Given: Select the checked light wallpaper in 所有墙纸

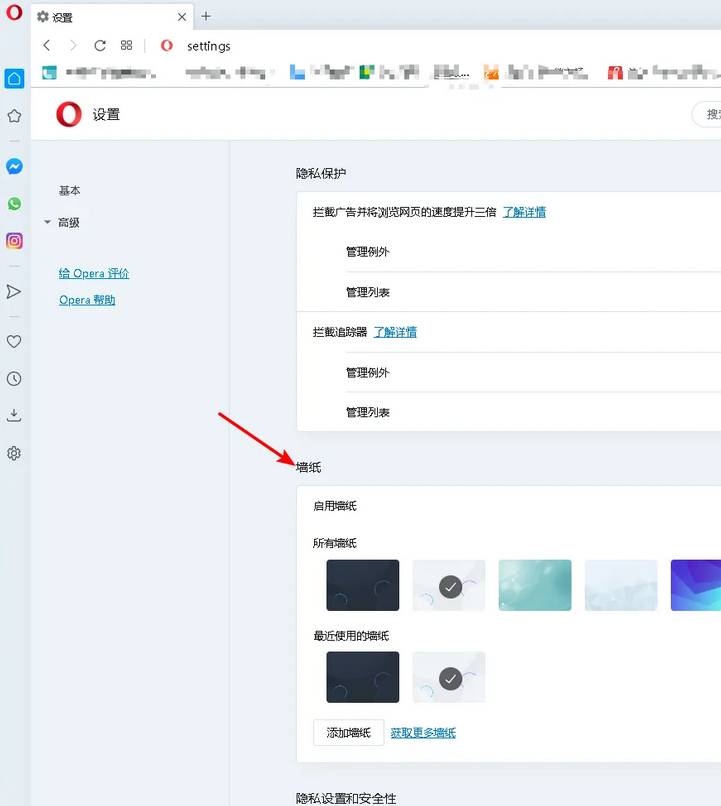Looking at the screenshot, I should (x=449, y=585).
